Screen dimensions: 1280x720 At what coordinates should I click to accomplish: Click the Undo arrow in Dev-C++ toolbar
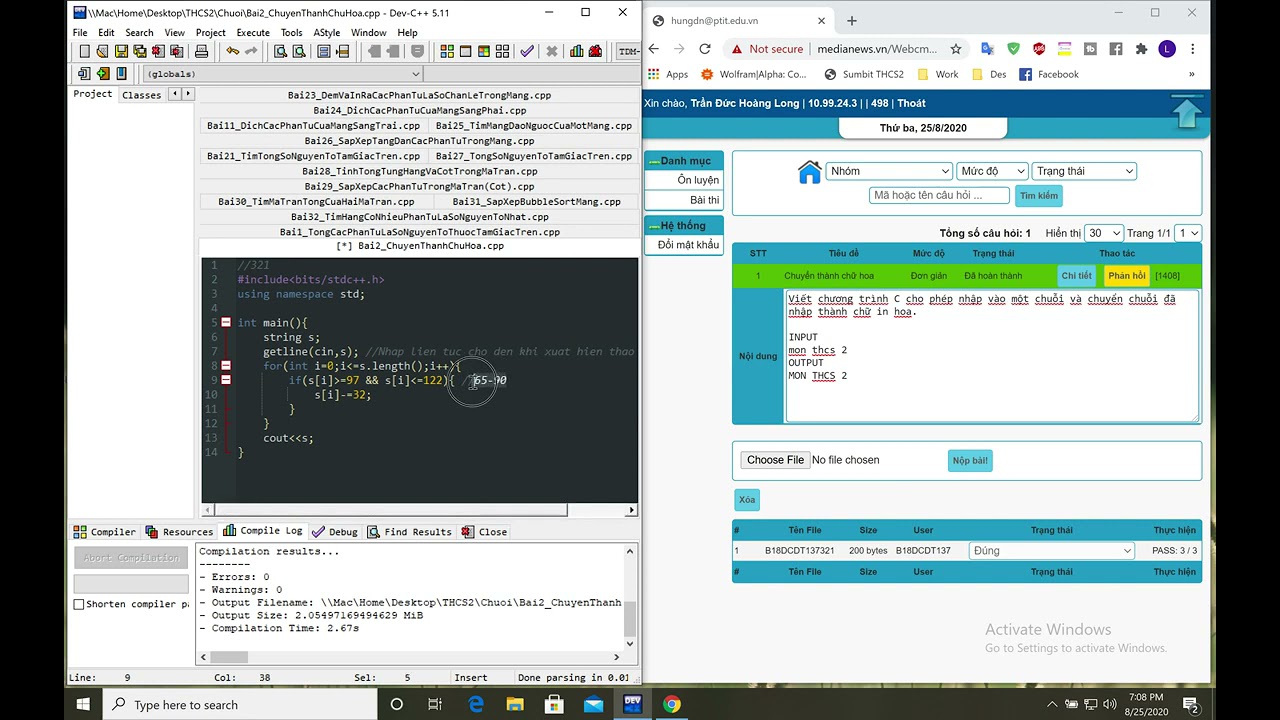(233, 52)
